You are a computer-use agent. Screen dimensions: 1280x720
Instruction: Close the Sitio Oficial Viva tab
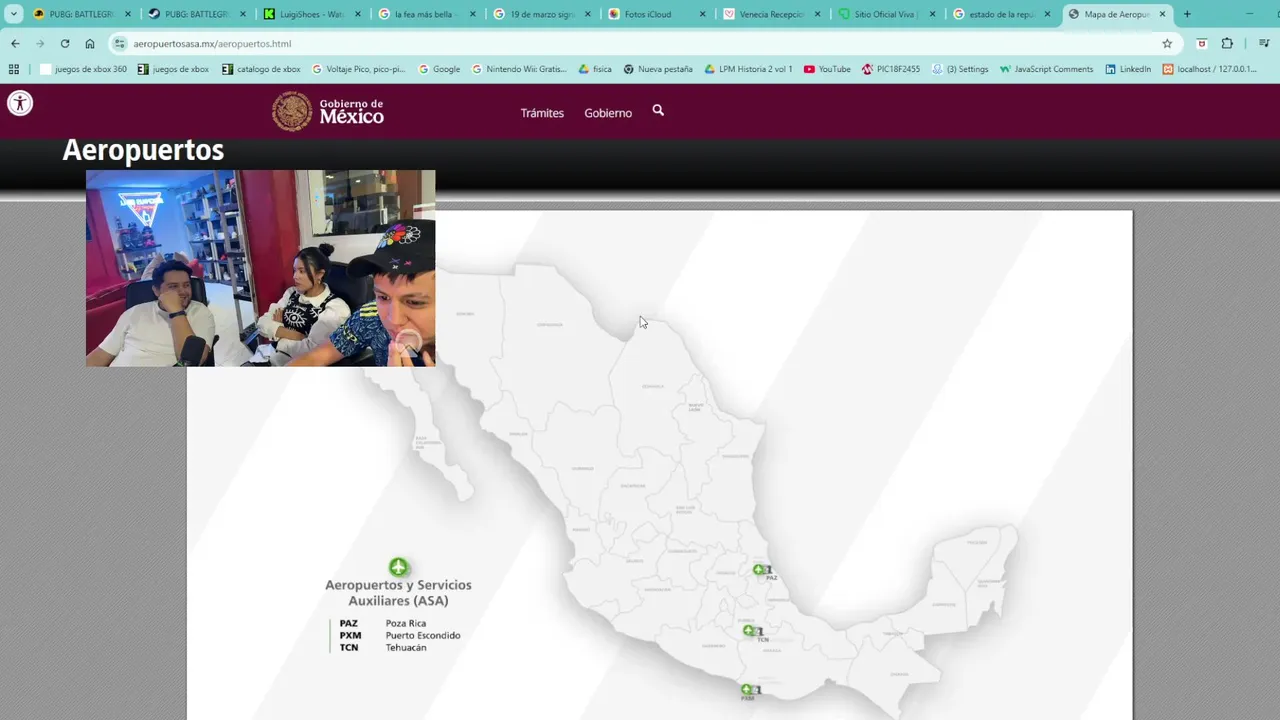932,14
